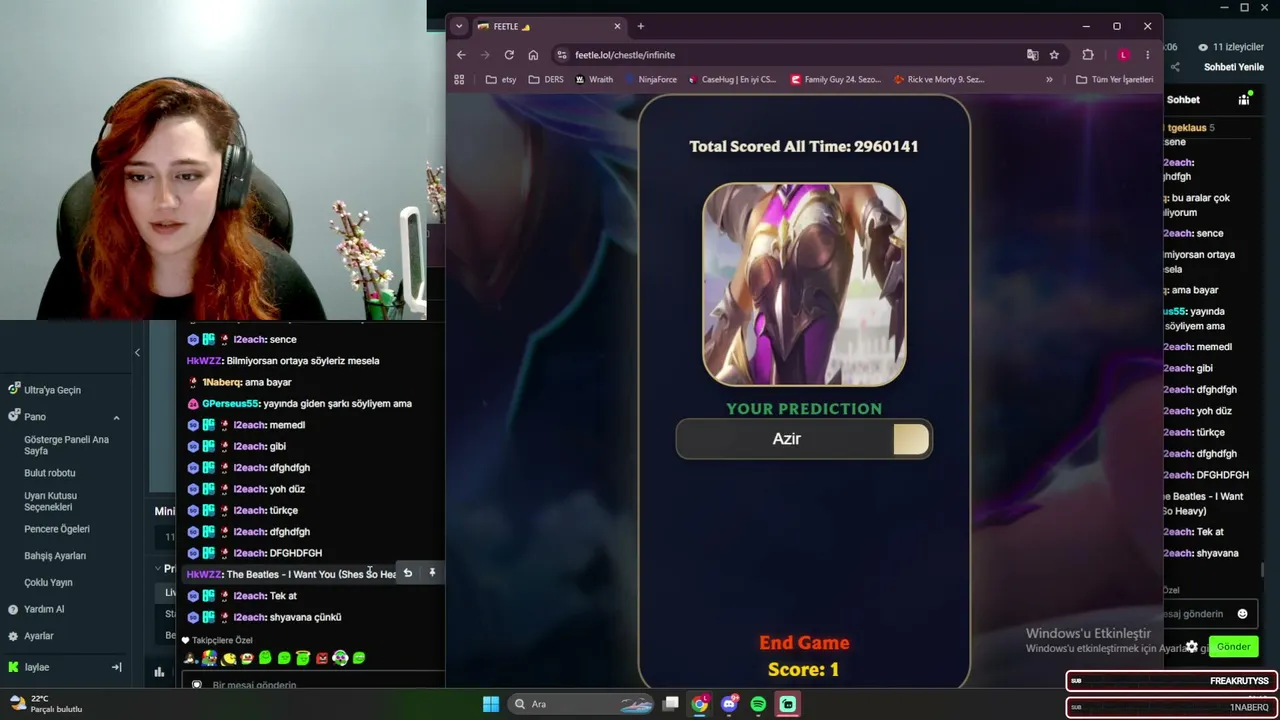Open Pencere Öğeleri in the sidebar
The height and width of the screenshot is (720, 1280).
pyautogui.click(x=57, y=529)
